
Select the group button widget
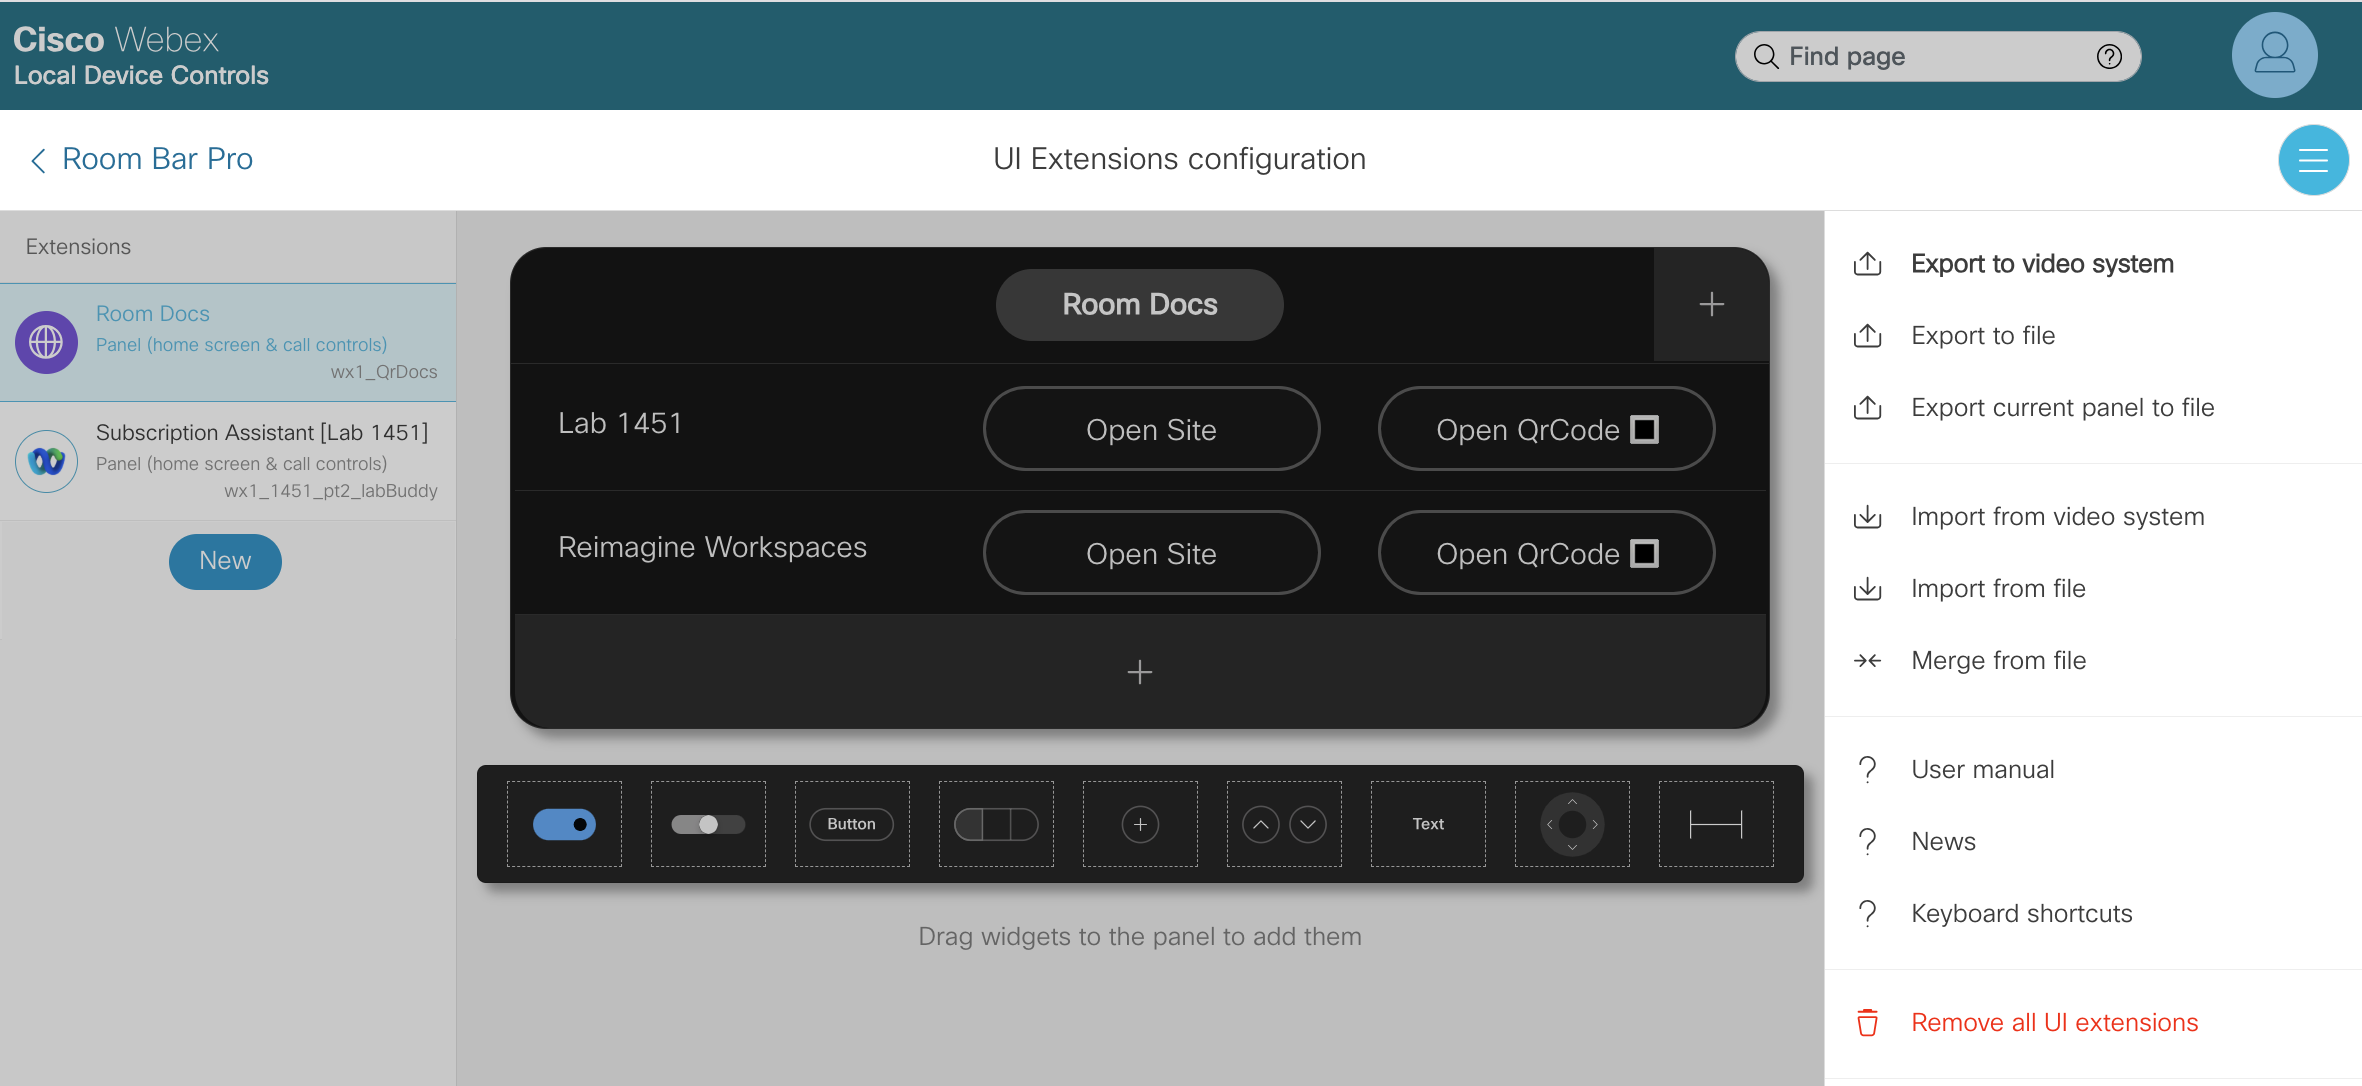tap(996, 824)
